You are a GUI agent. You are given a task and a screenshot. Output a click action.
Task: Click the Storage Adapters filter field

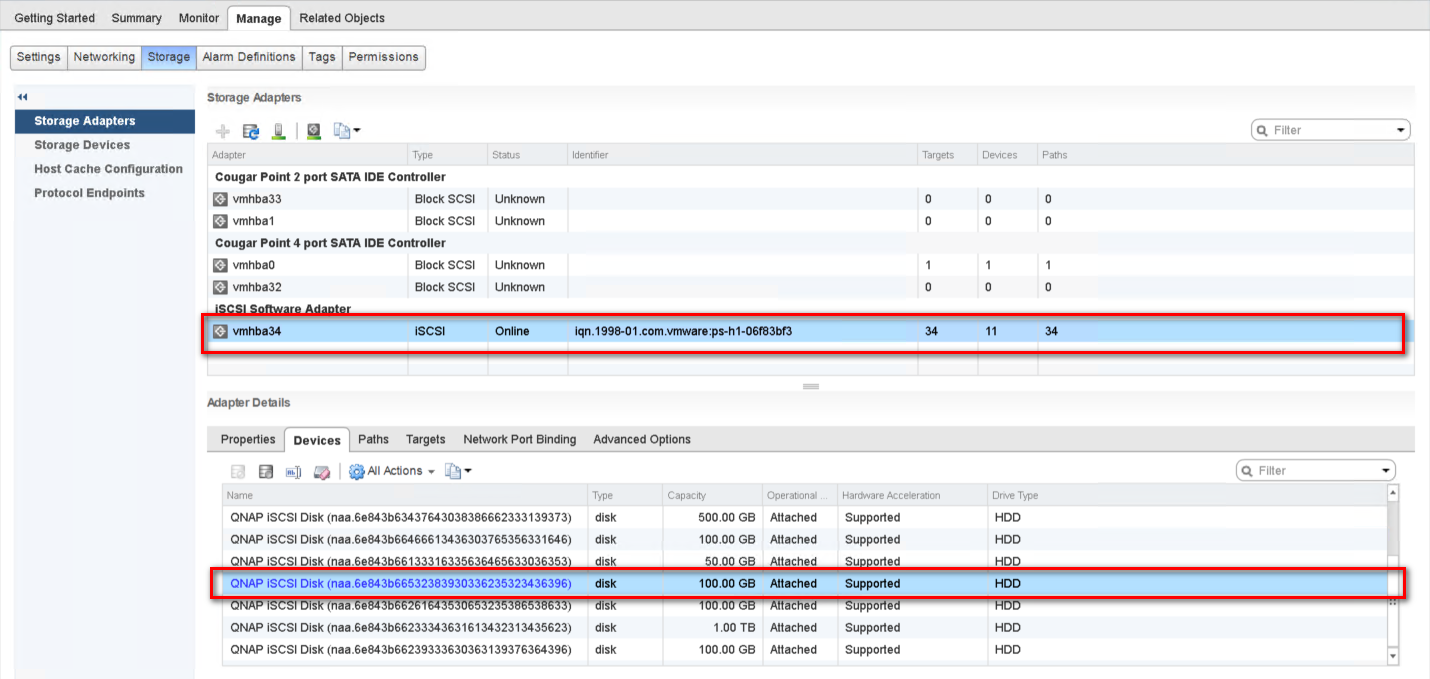(x=1331, y=130)
